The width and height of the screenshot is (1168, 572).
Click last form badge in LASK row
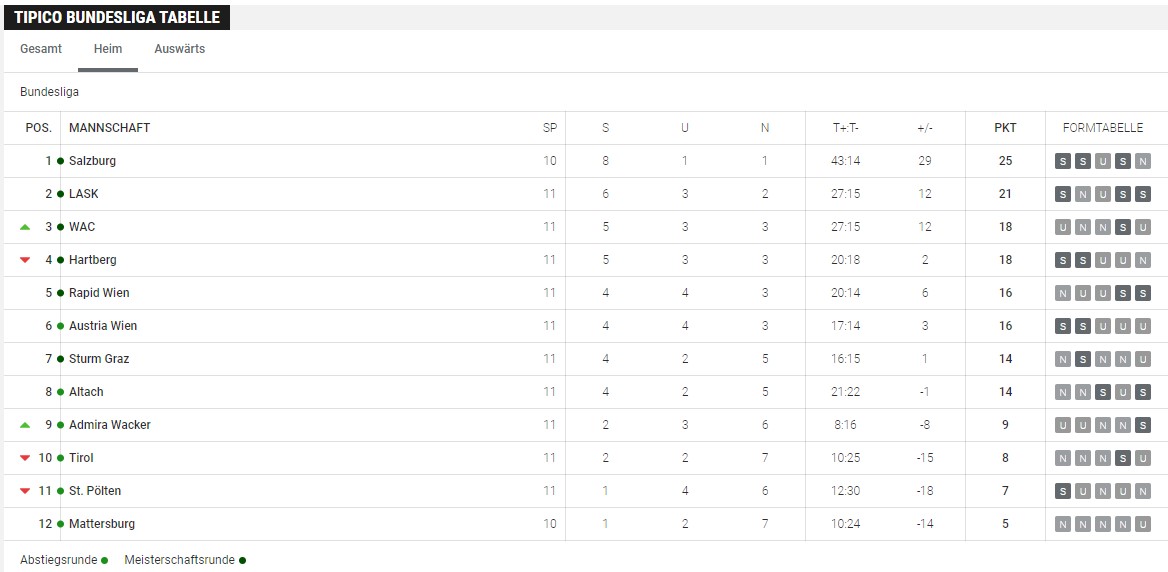click(1143, 194)
